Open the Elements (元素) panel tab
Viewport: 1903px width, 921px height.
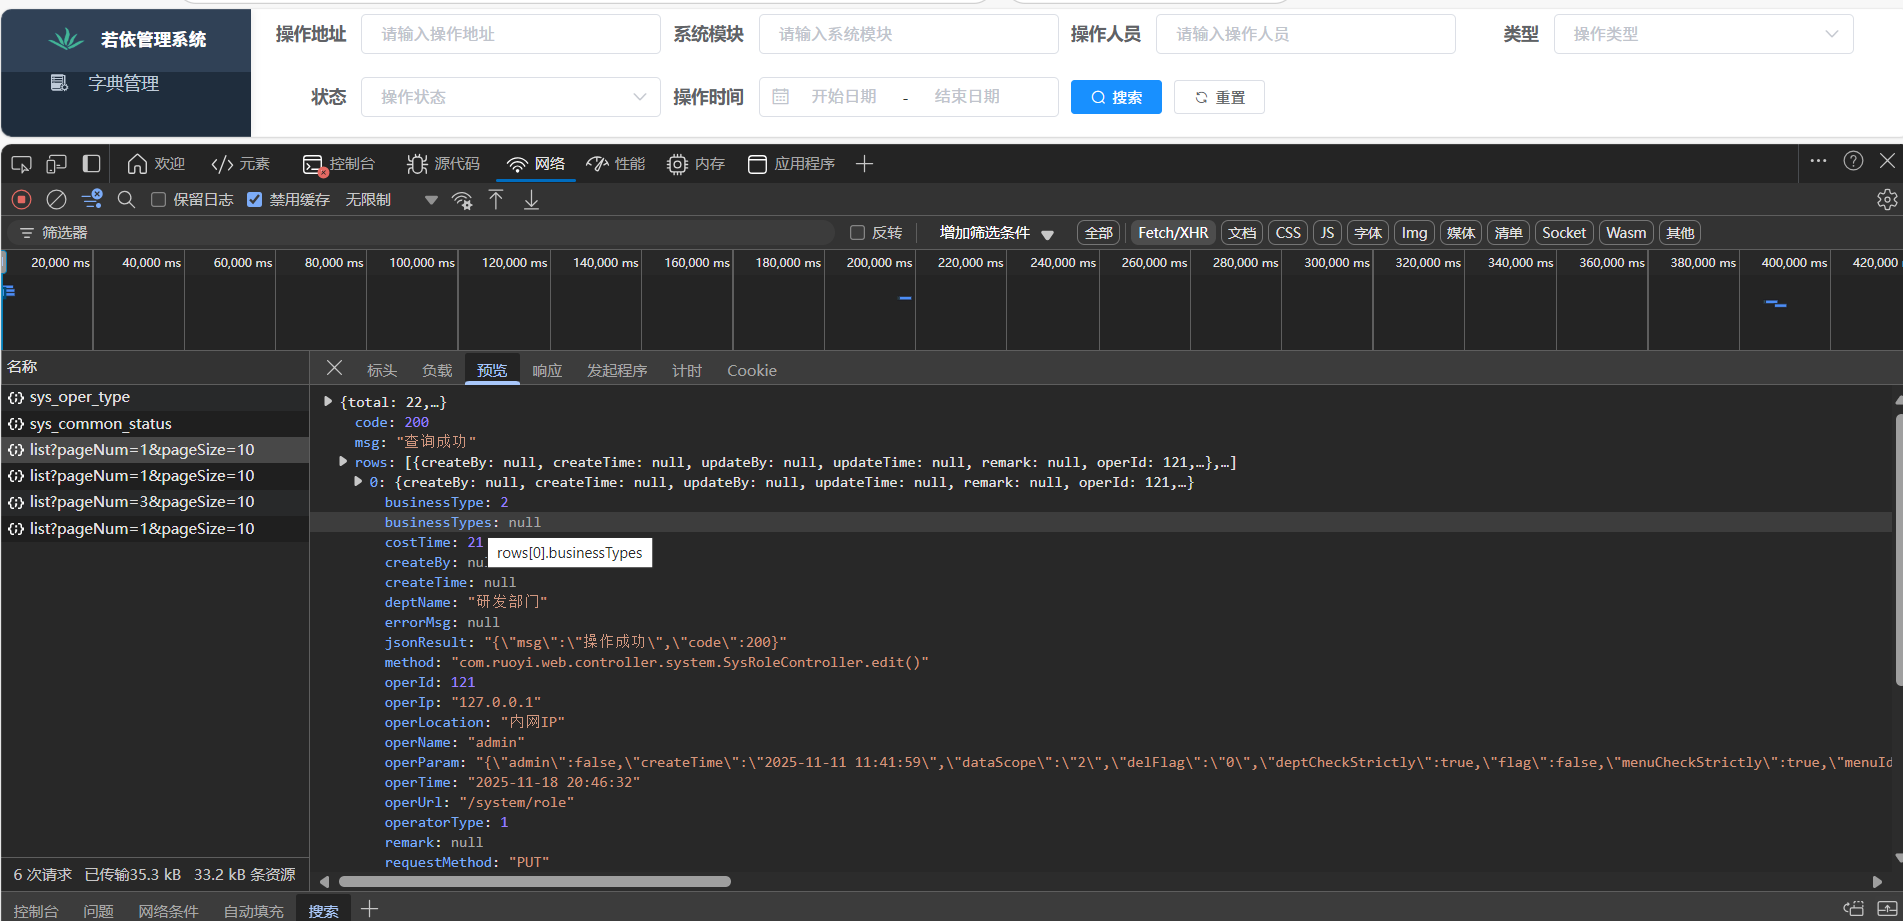coord(241,163)
